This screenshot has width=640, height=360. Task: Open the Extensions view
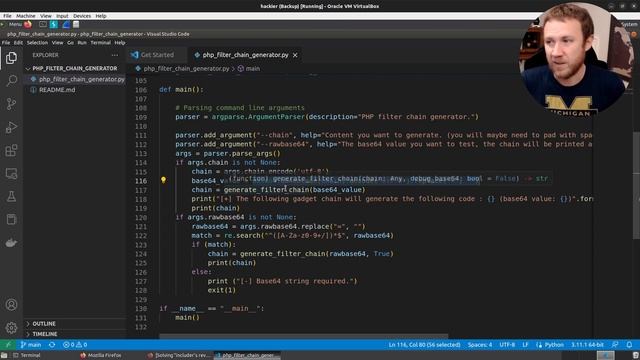[x=11, y=150]
